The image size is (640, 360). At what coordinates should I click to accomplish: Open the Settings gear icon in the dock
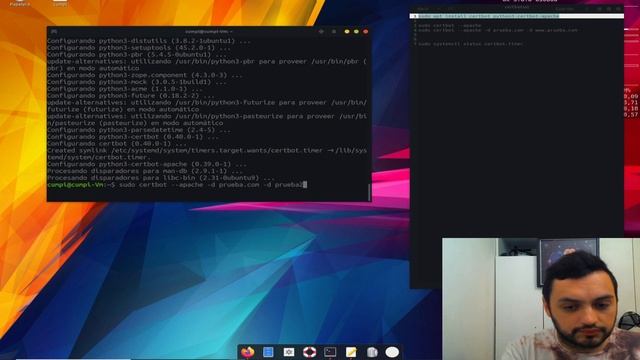tap(289, 352)
